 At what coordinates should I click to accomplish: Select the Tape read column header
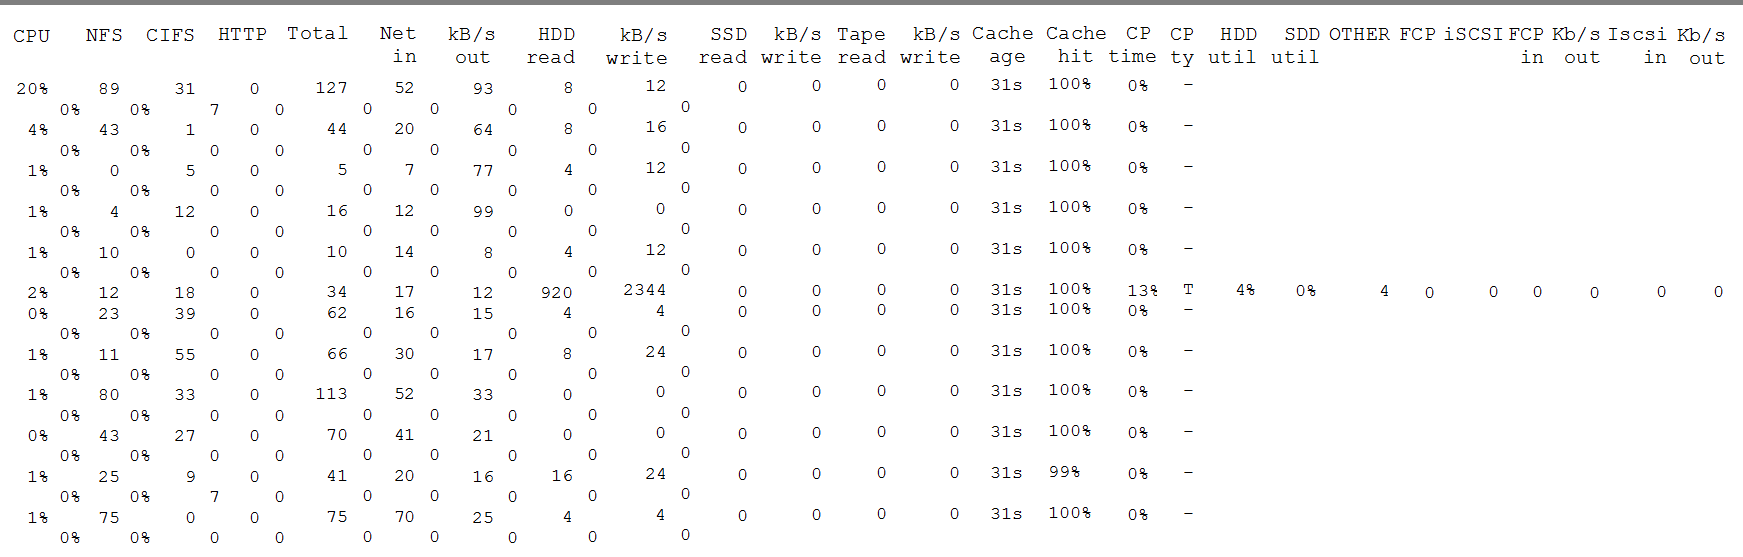click(x=861, y=45)
